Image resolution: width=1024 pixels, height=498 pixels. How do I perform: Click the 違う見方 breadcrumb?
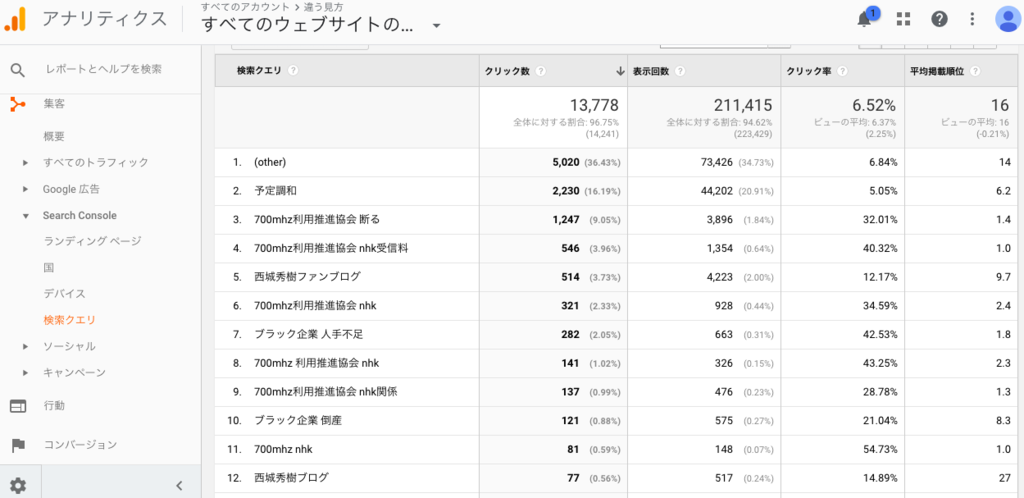click(x=322, y=7)
